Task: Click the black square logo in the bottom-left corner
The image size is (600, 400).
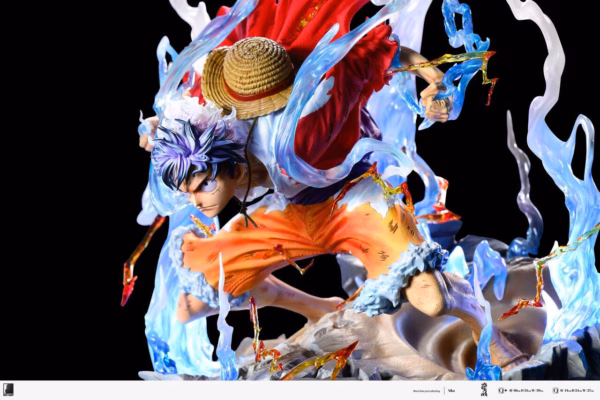Action: pos(8,390)
